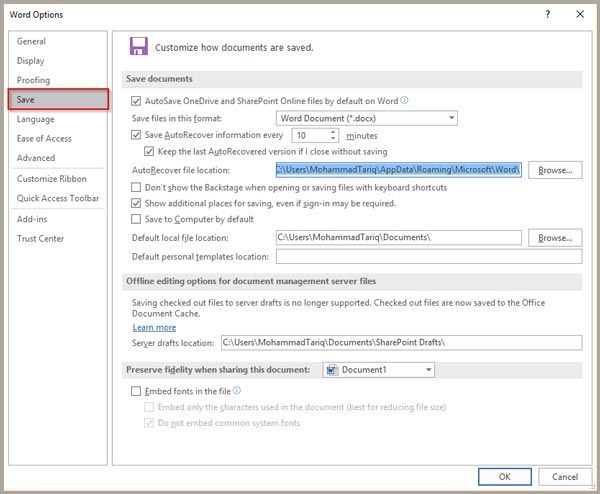Click the purple floppy disk save icon
600x494 pixels.
(x=139, y=46)
